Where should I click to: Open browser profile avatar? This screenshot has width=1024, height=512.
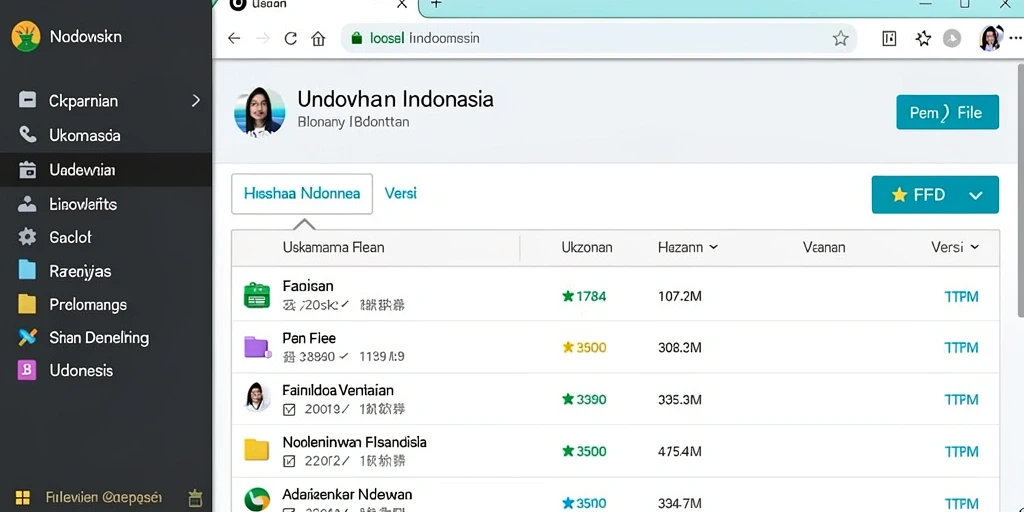click(990, 39)
